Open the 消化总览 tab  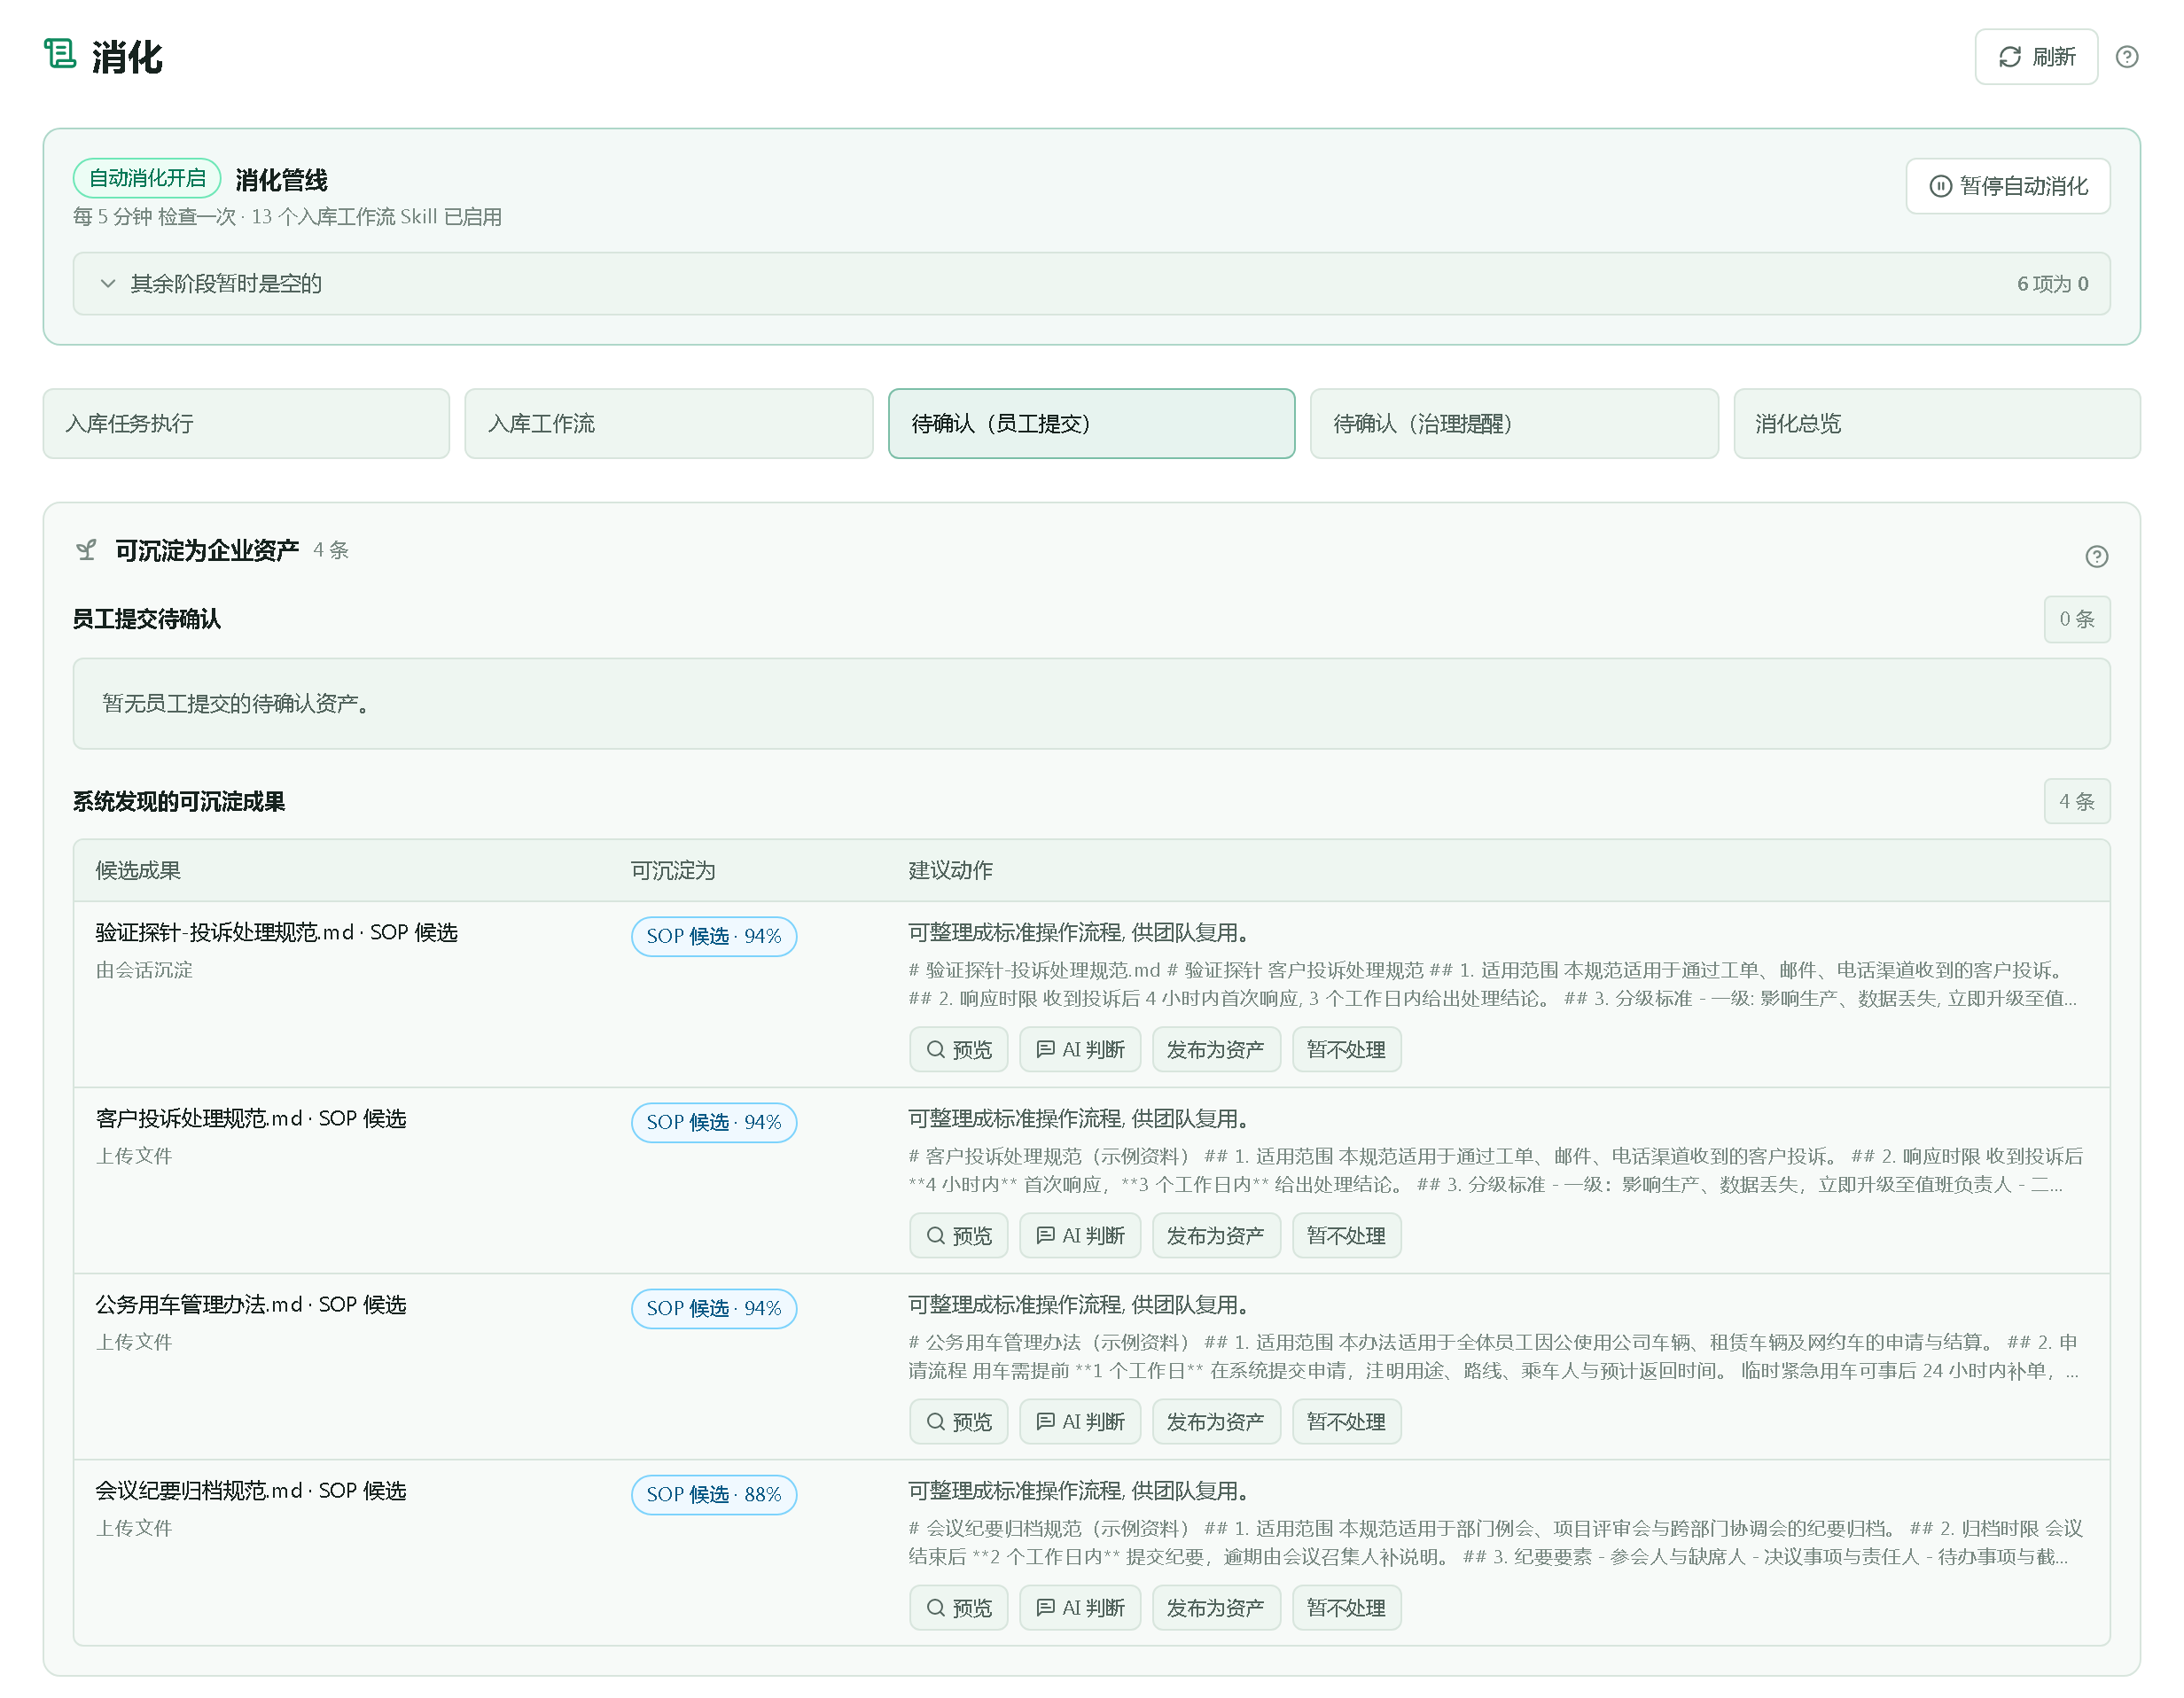(x=1936, y=424)
